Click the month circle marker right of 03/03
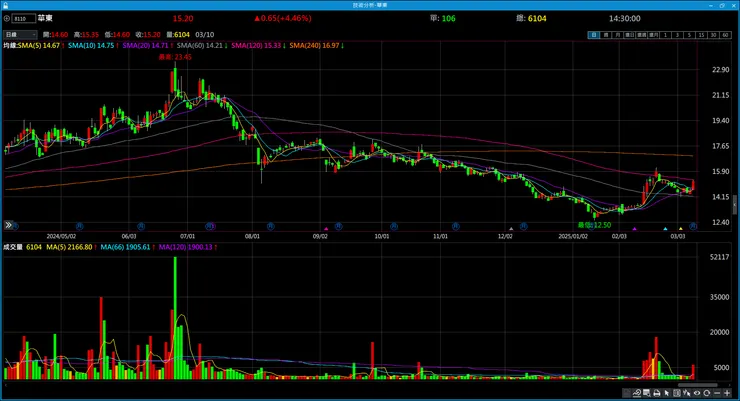The width and height of the screenshot is (740, 401). click(x=693, y=226)
